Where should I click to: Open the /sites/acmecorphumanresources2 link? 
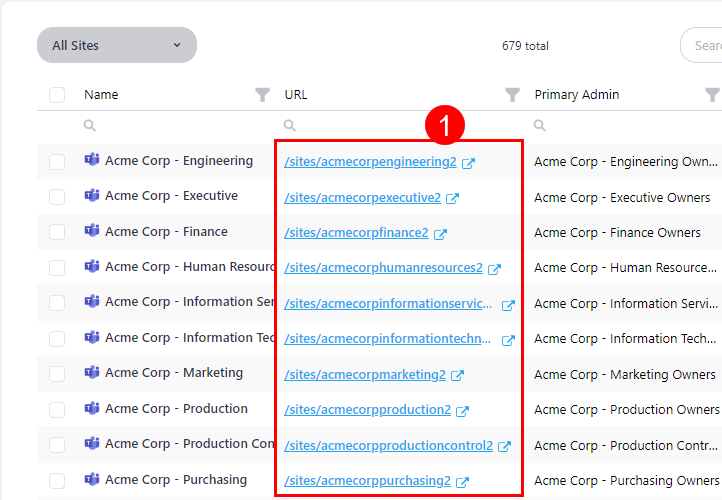383,268
